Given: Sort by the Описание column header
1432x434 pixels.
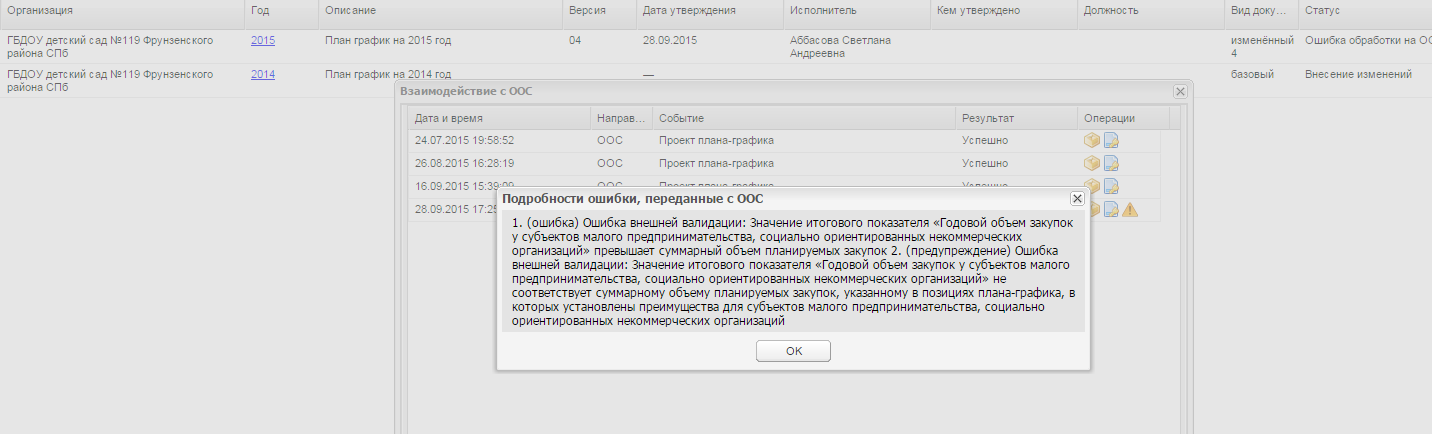Looking at the screenshot, I should click(439, 10).
